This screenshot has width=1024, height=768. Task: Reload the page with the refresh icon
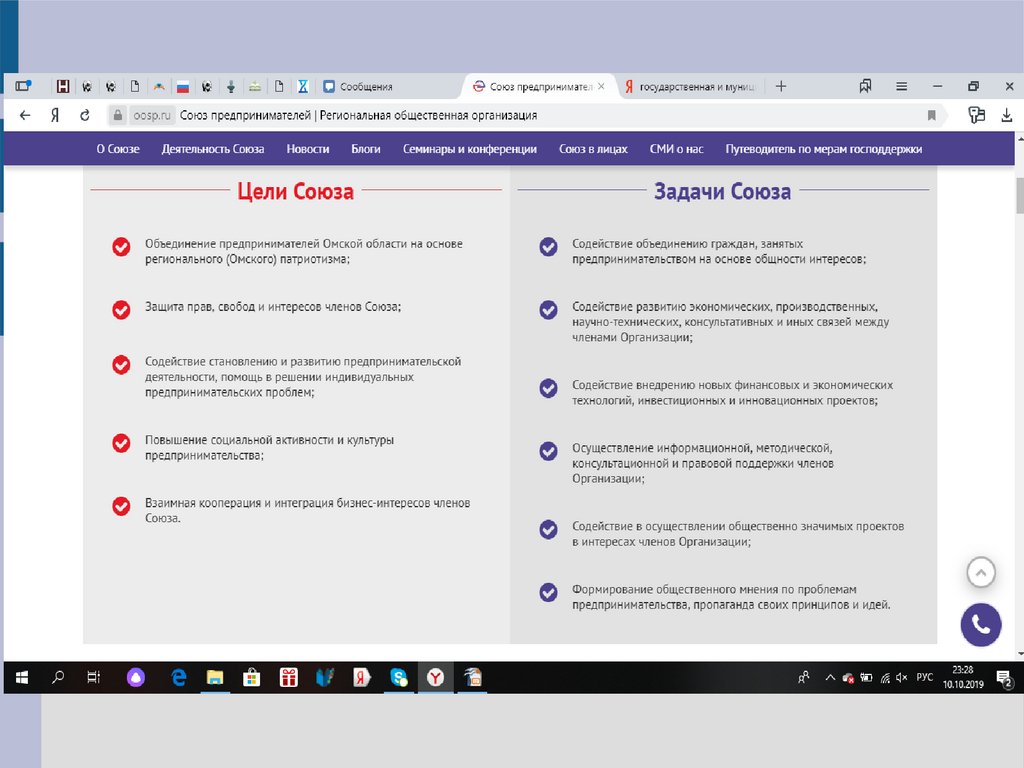click(x=85, y=116)
